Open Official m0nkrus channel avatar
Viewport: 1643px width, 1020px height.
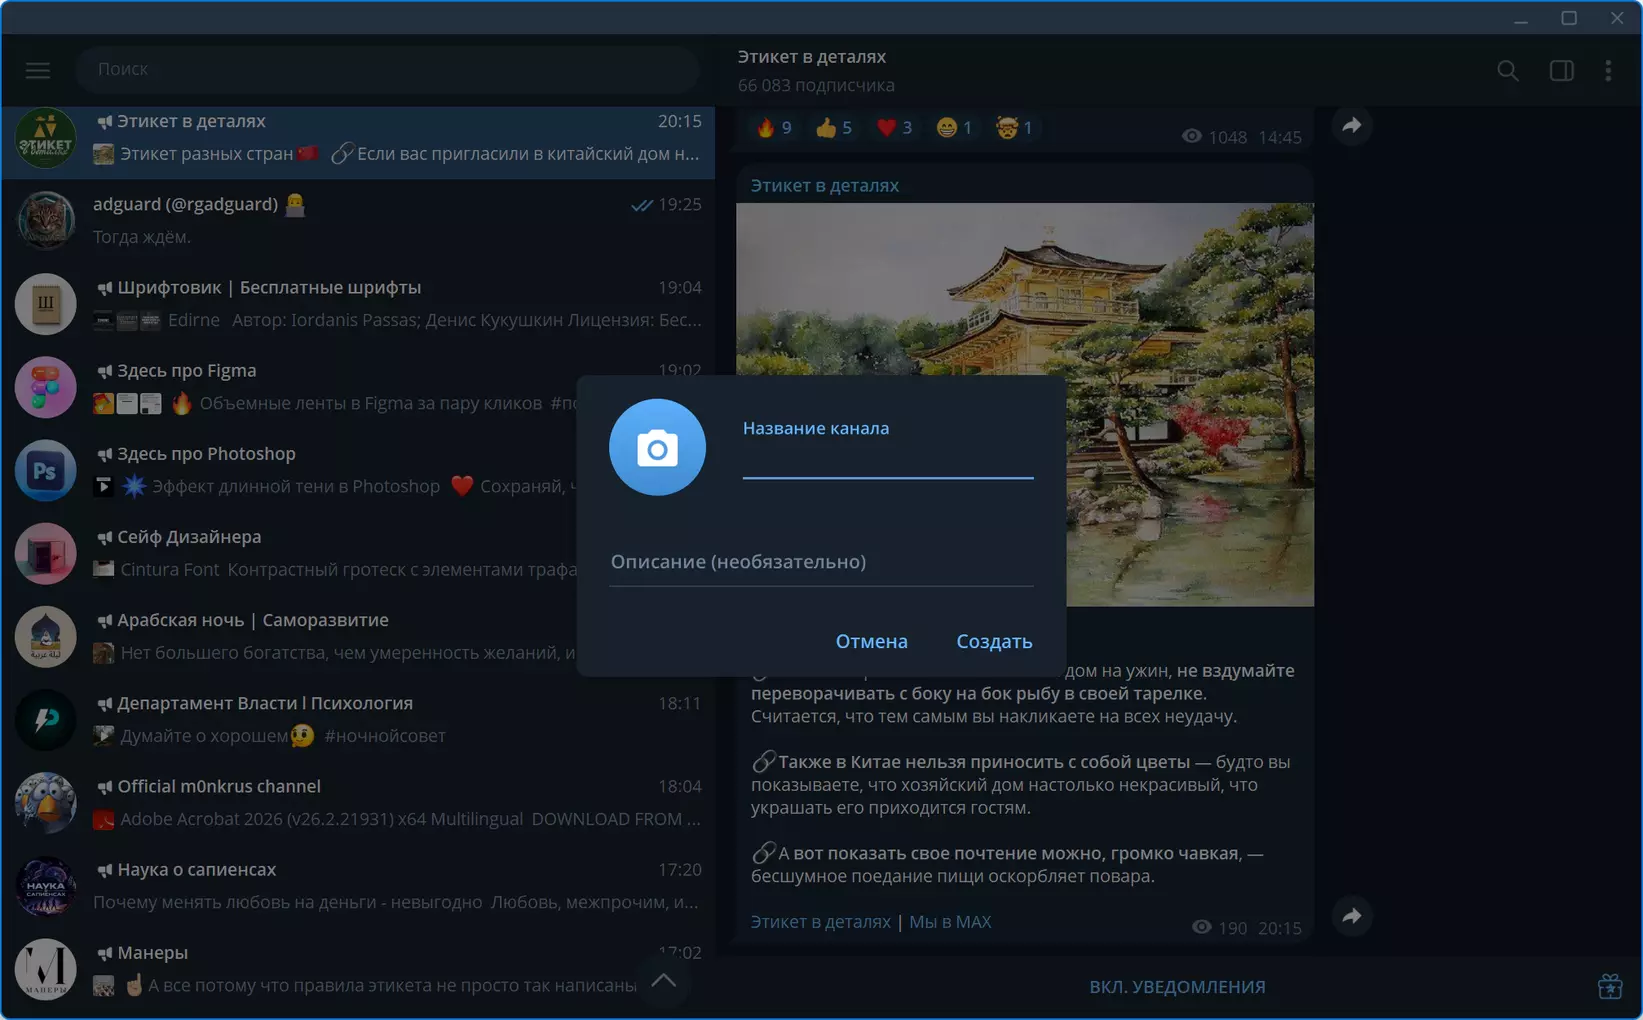(x=45, y=802)
